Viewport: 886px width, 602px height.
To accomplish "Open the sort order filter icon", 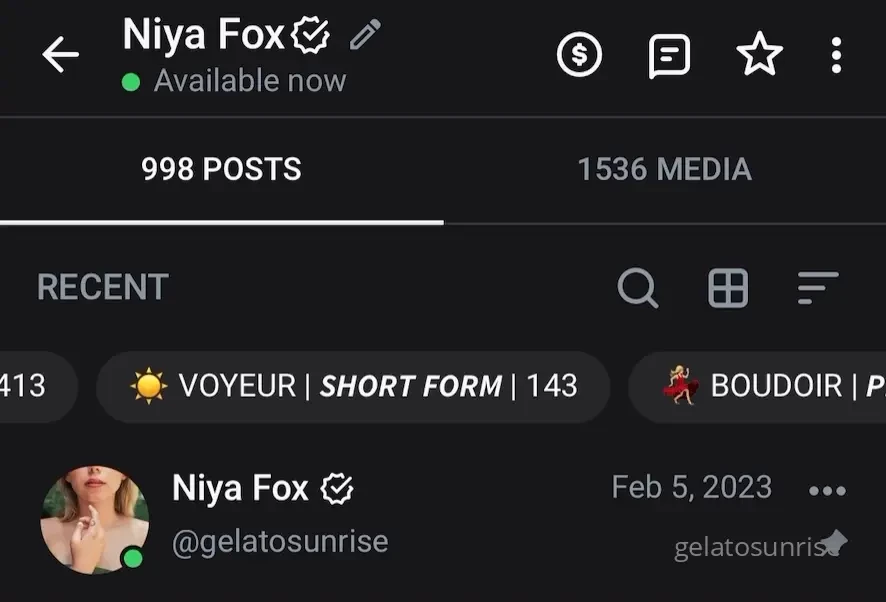I will point(817,288).
